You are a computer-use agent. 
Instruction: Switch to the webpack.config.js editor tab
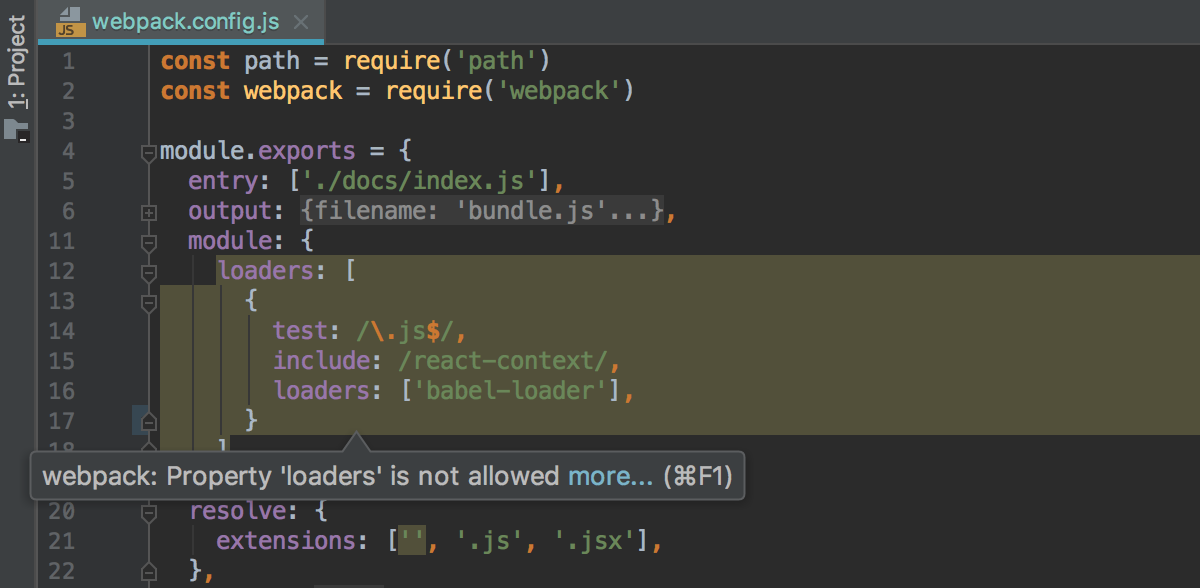coord(180,20)
